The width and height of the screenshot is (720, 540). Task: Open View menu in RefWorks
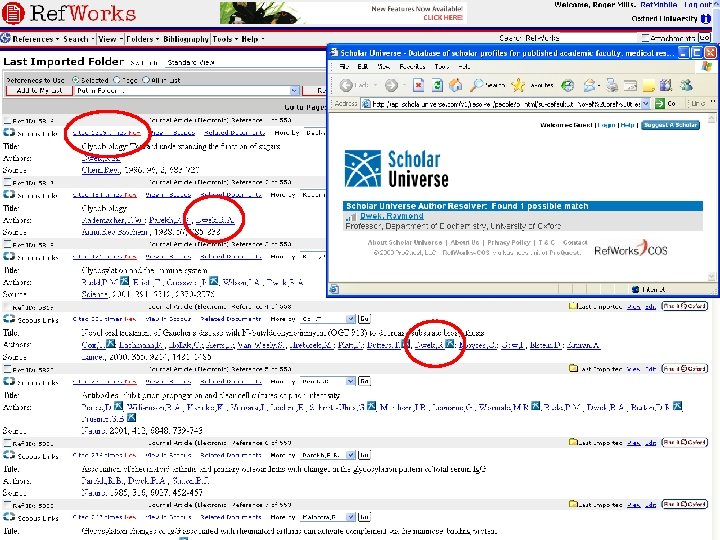[x=110, y=39]
